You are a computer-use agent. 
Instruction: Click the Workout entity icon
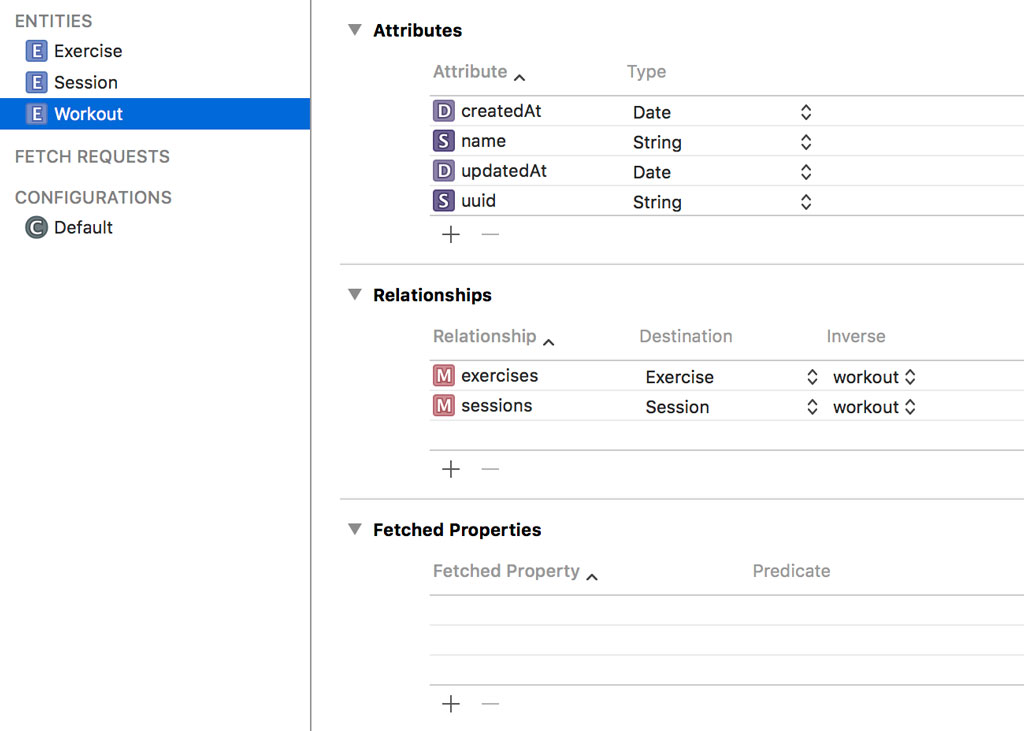click(37, 114)
